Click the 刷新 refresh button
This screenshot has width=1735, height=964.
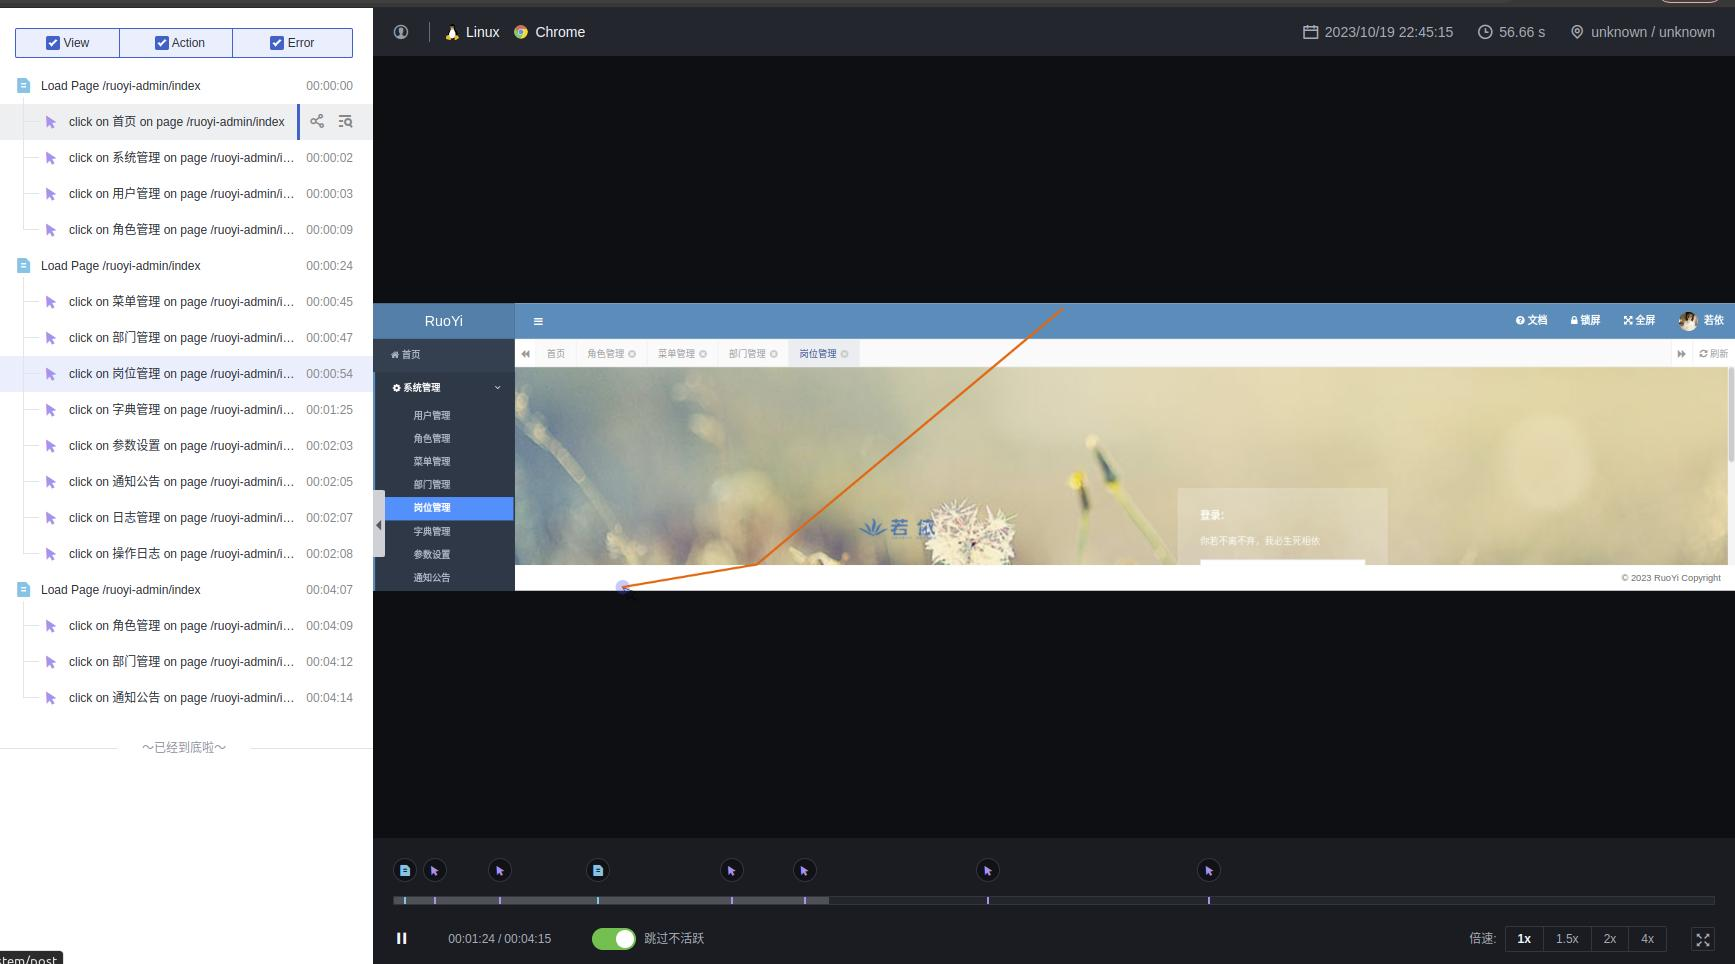coord(1713,354)
